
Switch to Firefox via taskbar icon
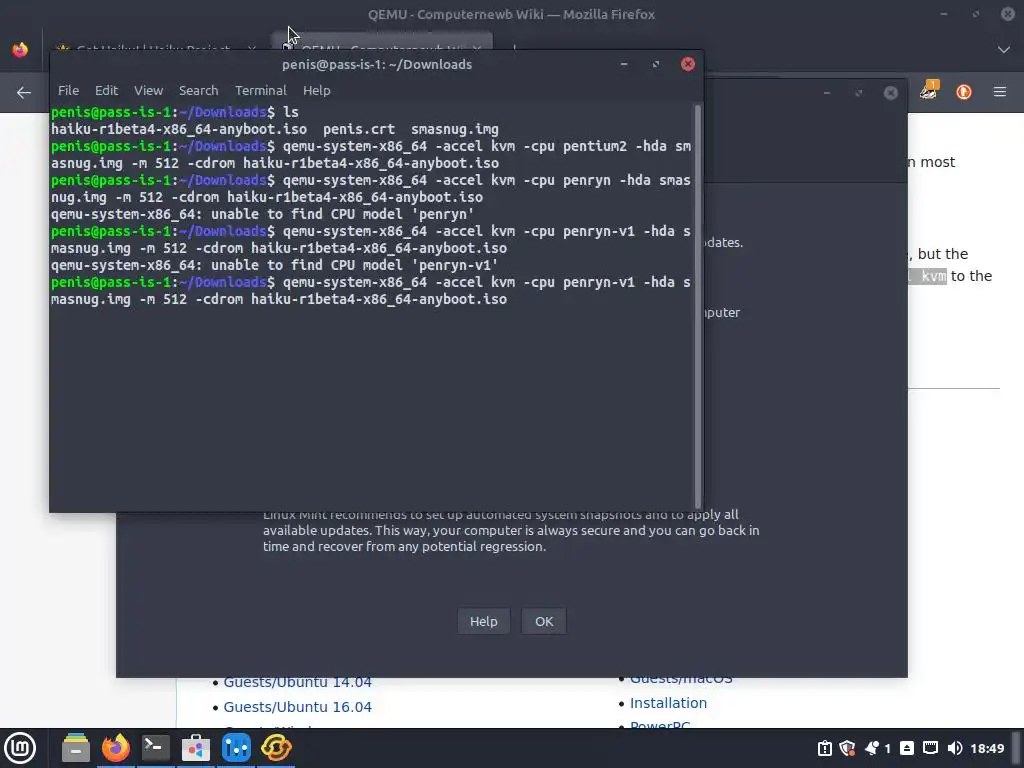pyautogui.click(x=116, y=748)
